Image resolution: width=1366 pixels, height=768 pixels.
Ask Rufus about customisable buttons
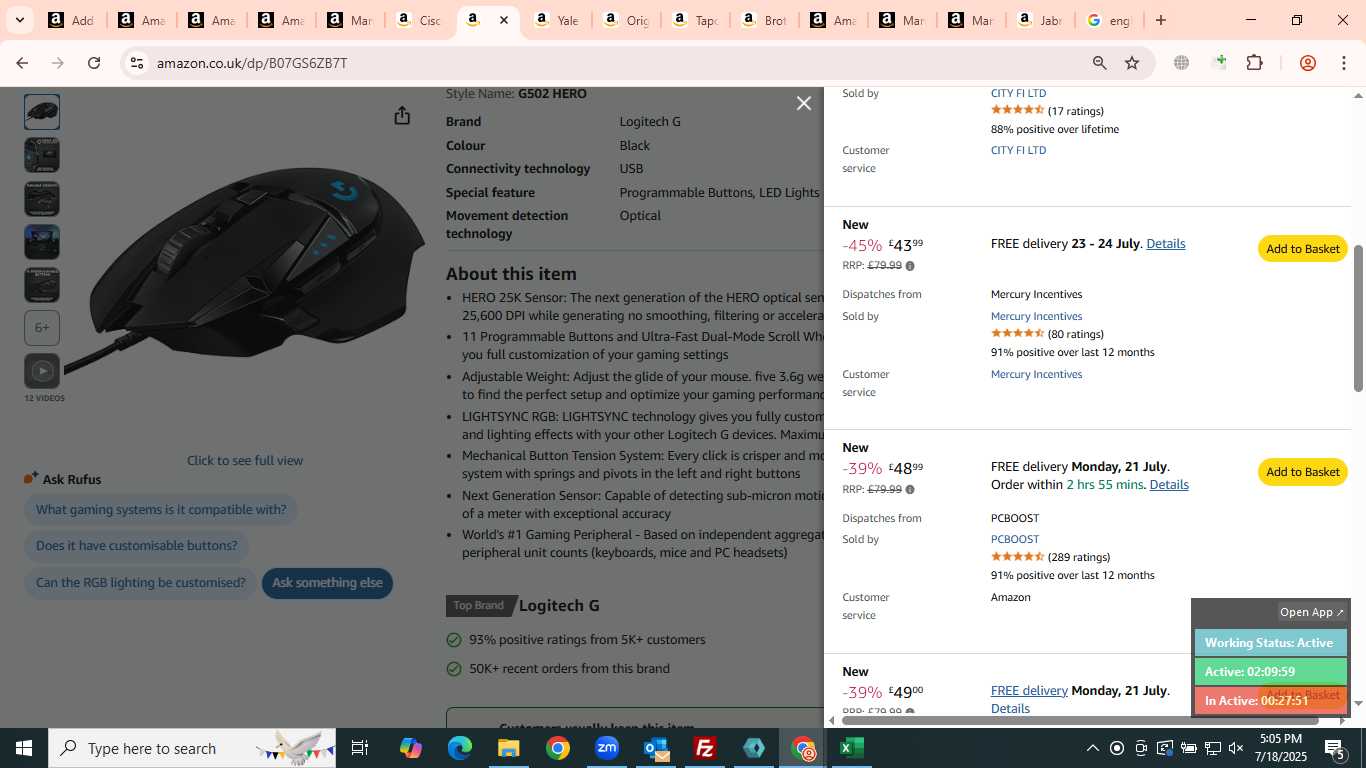tap(137, 546)
